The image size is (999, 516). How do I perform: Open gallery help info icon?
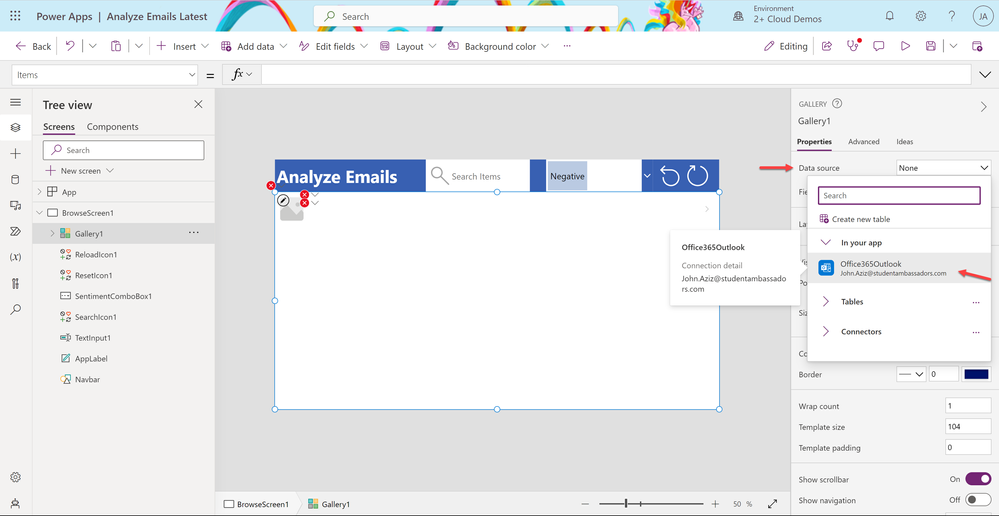coord(837,104)
